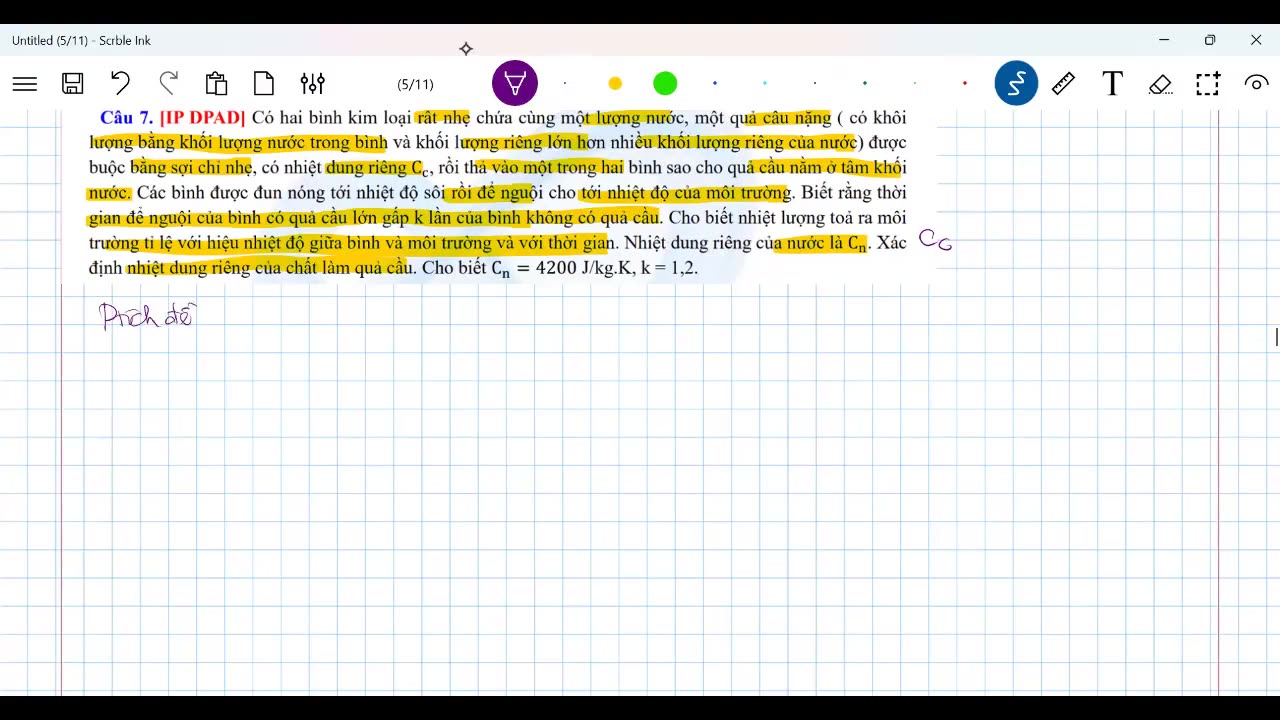Open the hamburger menu

[25, 84]
